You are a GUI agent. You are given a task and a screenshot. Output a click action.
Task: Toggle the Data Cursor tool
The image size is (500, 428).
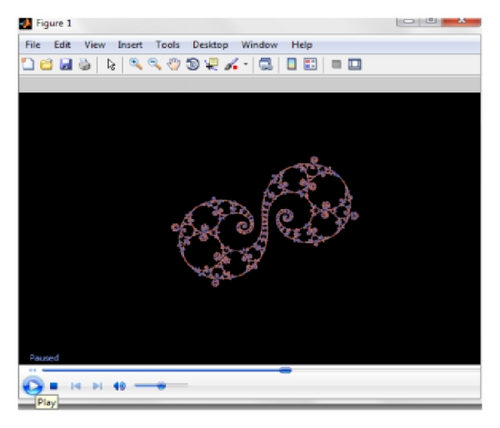(x=212, y=64)
